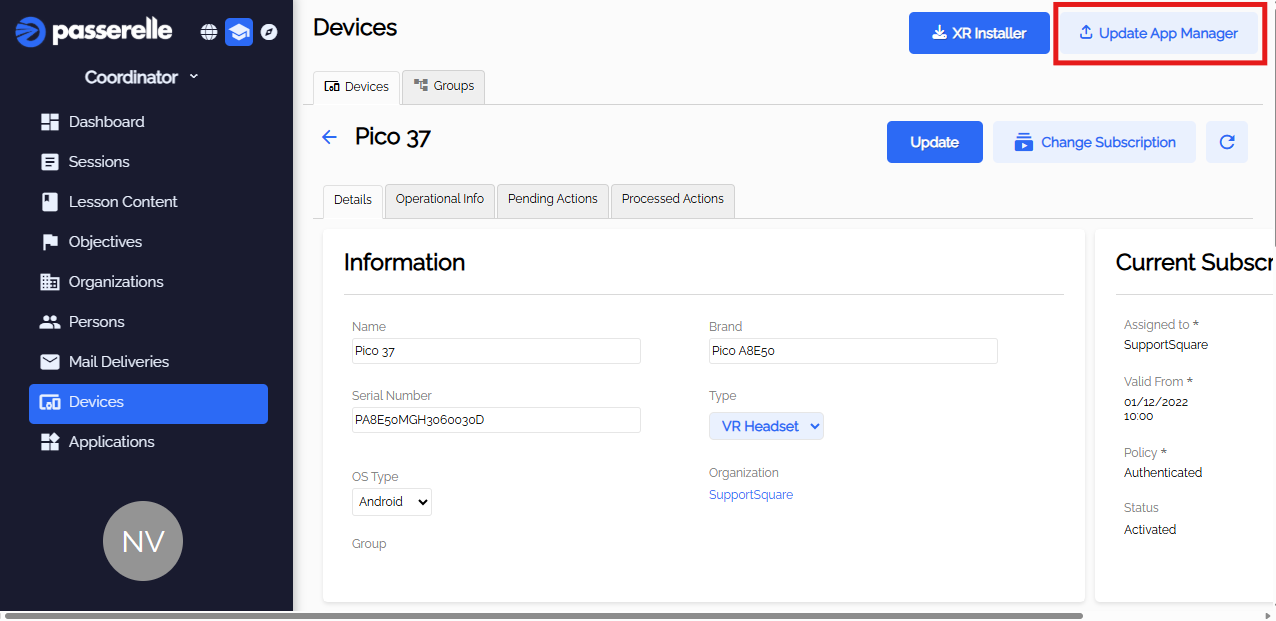
Task: Open the Objectives flag item
Action: [x=105, y=242]
